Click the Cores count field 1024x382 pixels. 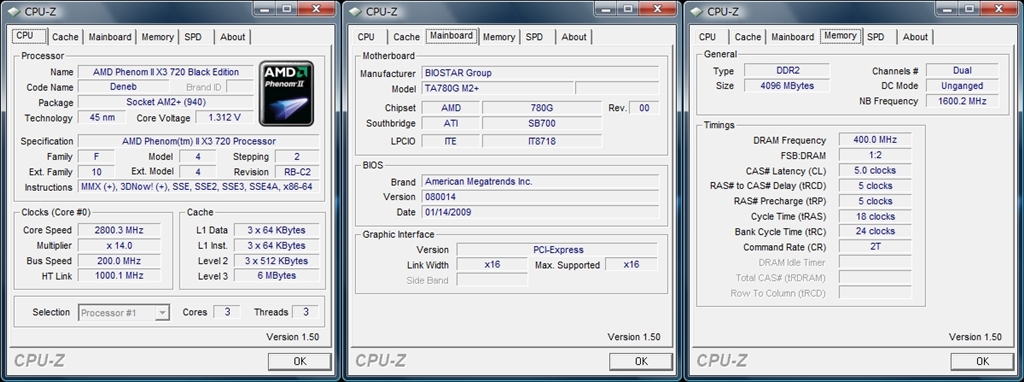pos(227,312)
